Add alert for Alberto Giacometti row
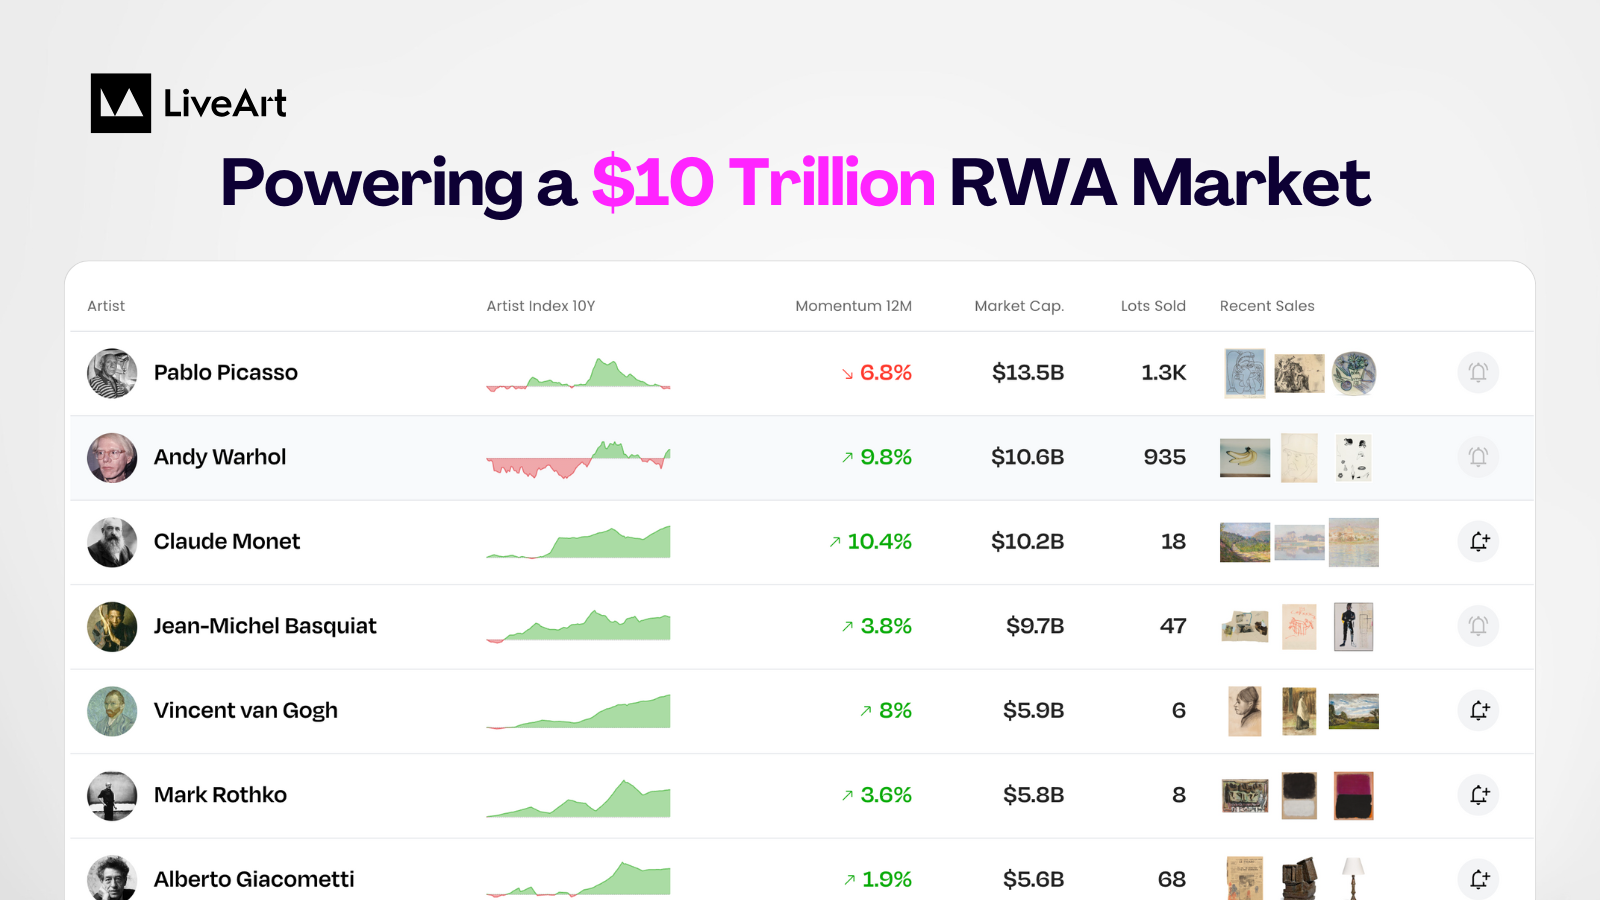 [1478, 879]
